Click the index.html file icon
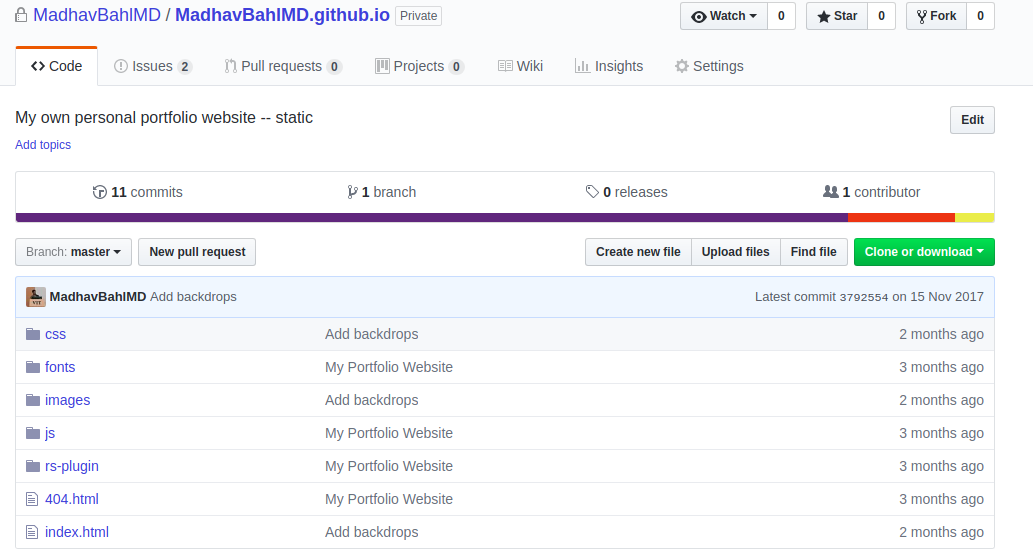 32,532
